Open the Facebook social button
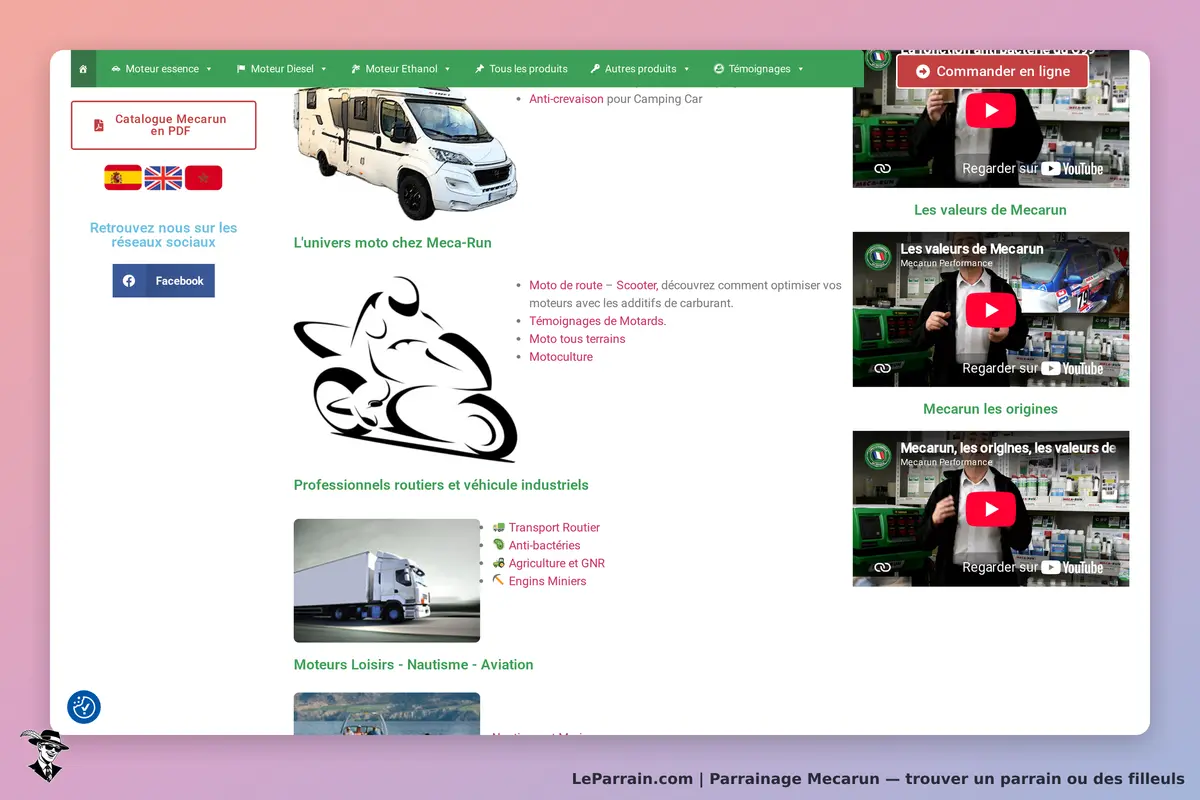Screen dimensions: 1200x800 coord(163,281)
